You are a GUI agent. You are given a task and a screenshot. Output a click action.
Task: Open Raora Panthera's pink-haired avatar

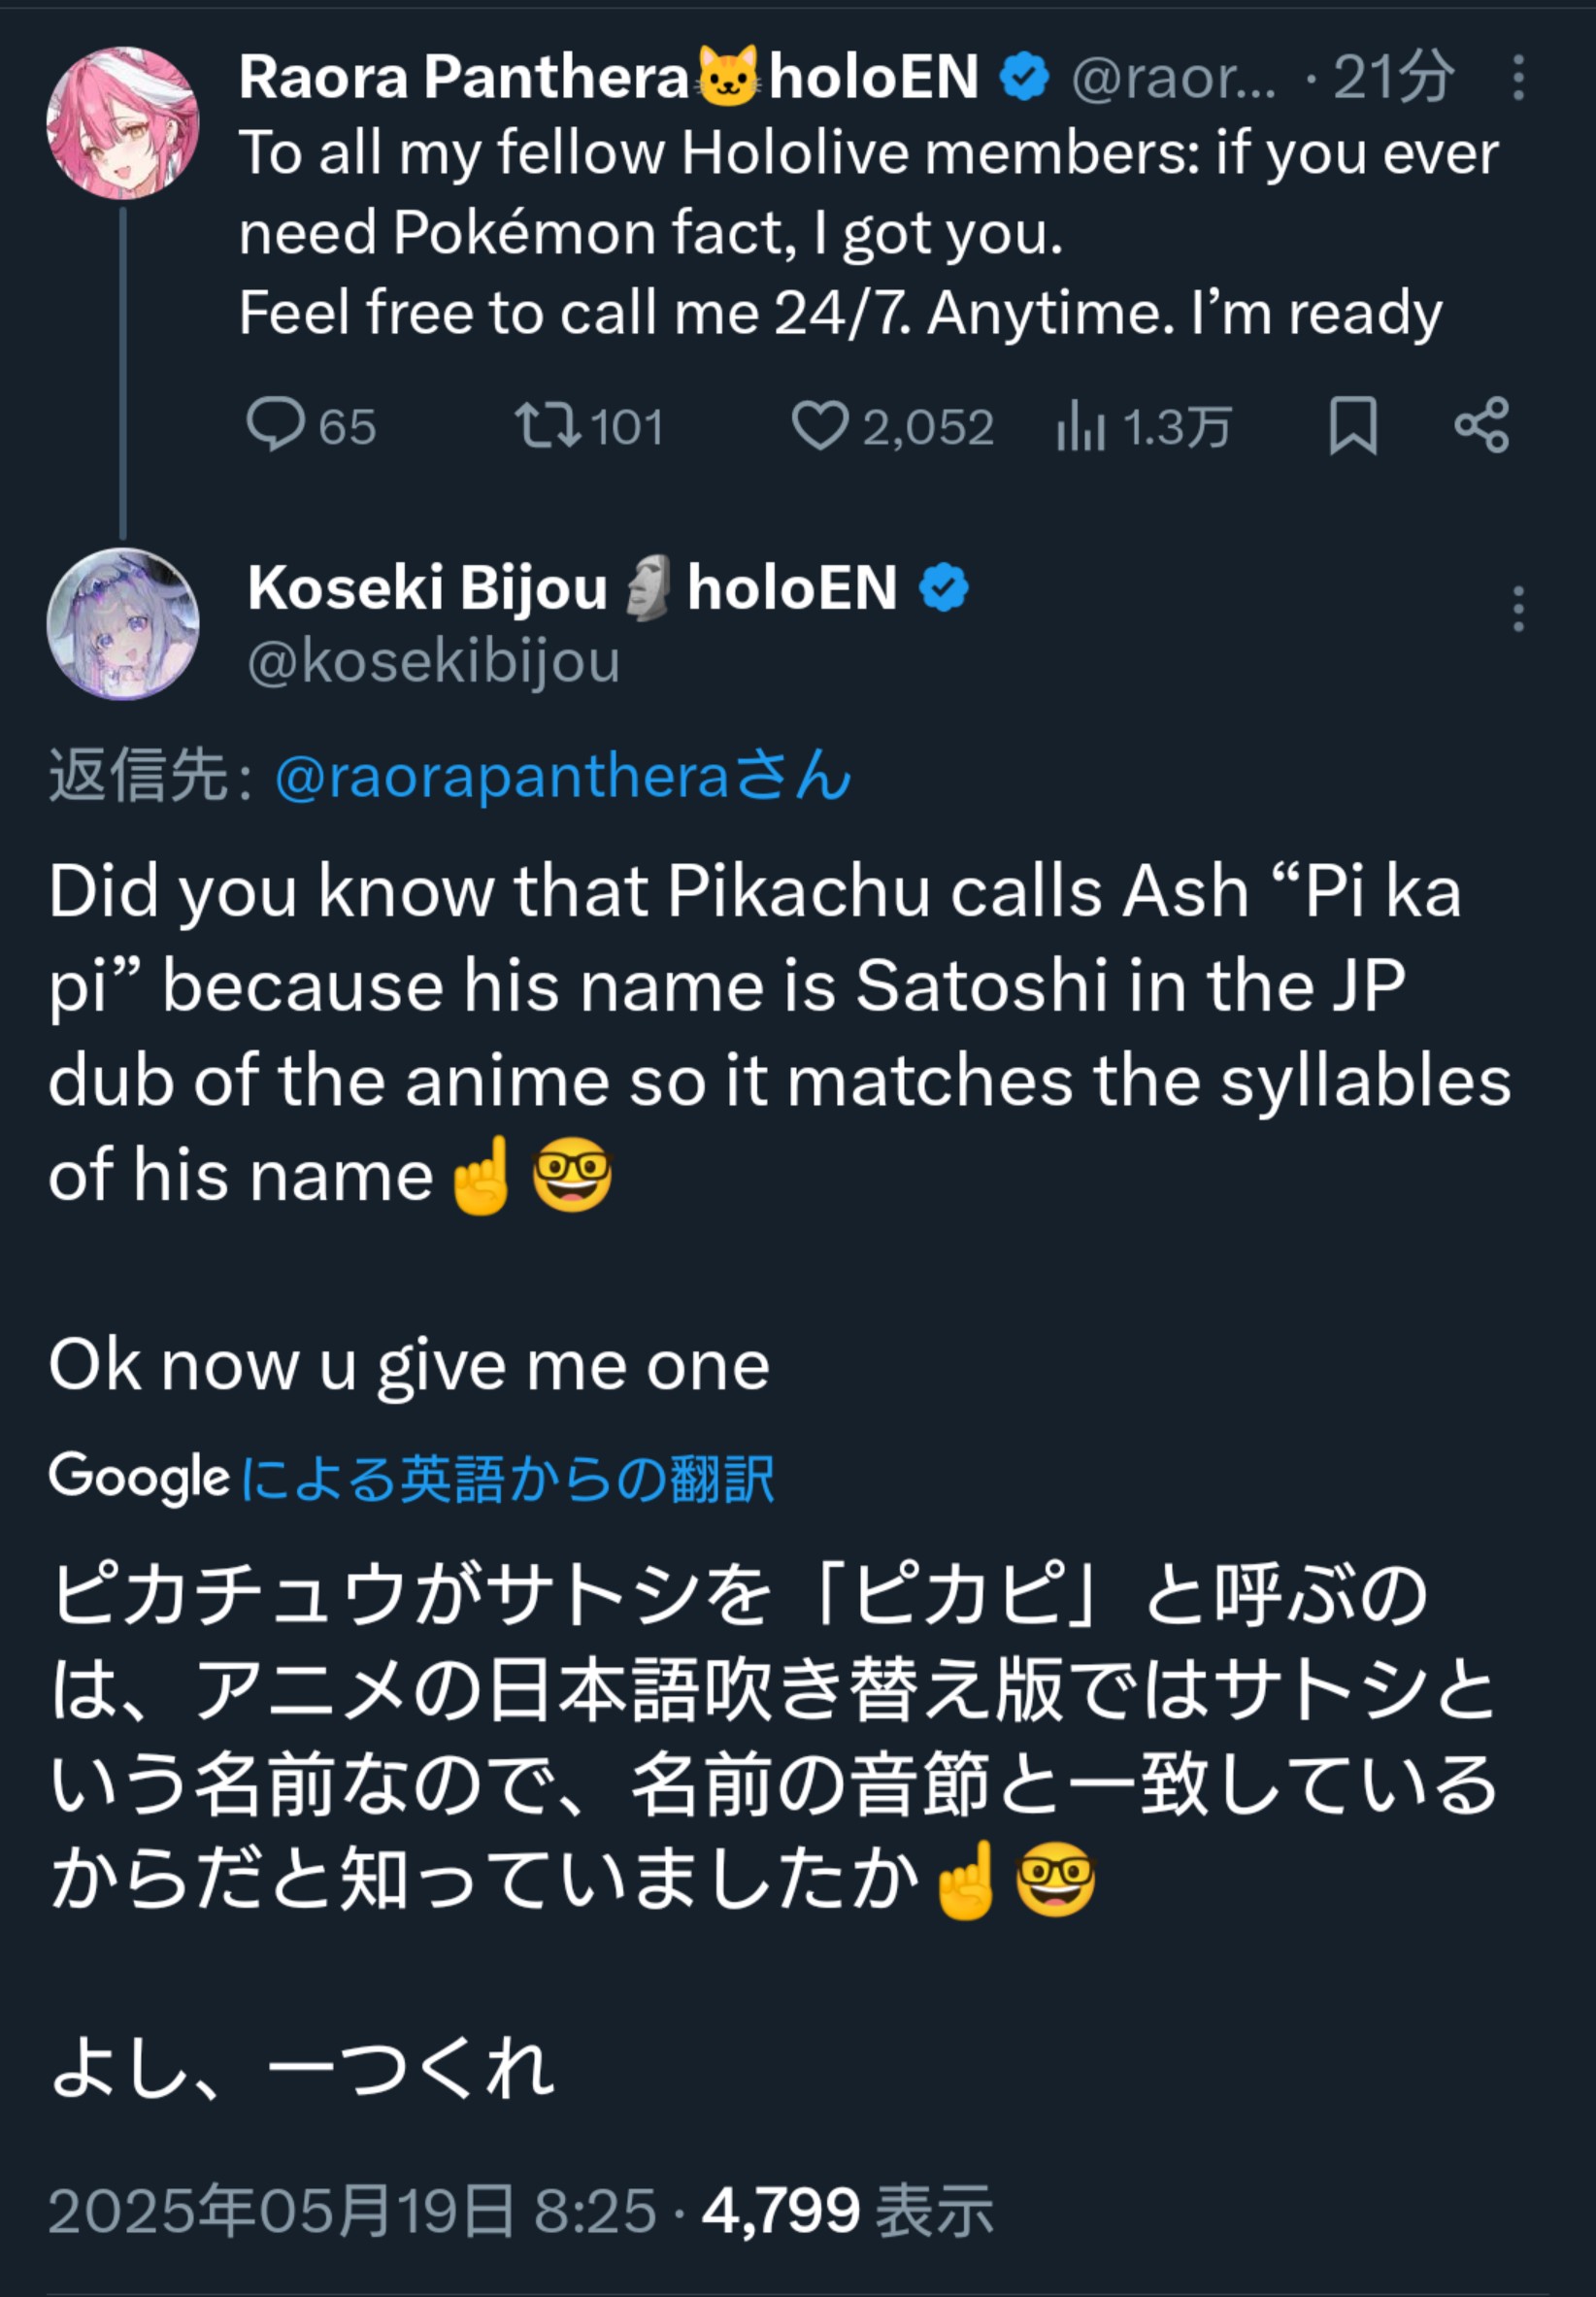click(123, 123)
